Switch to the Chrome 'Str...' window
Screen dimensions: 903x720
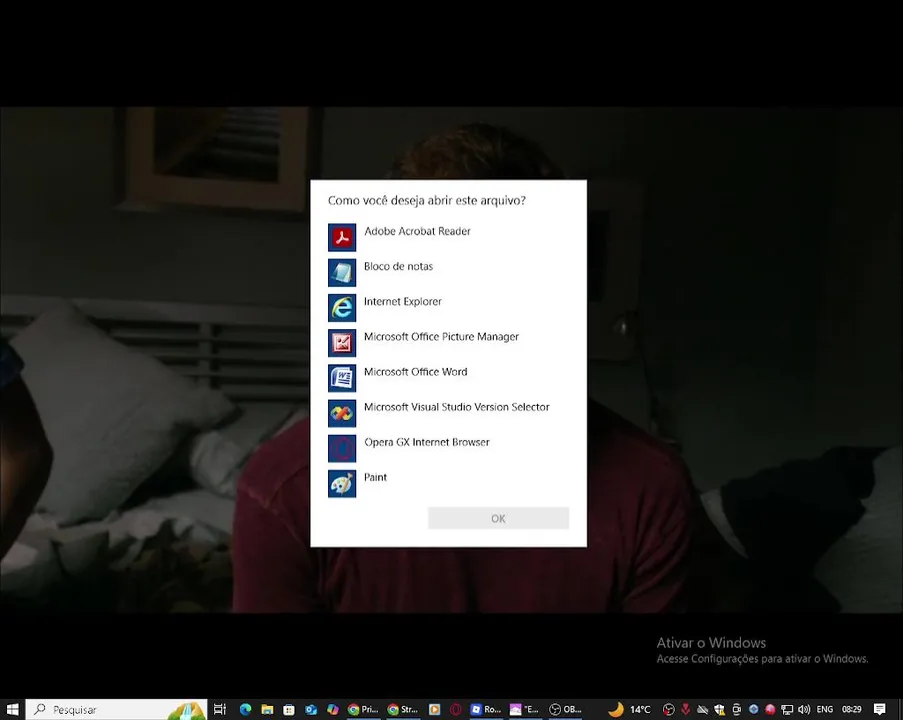[x=403, y=709]
